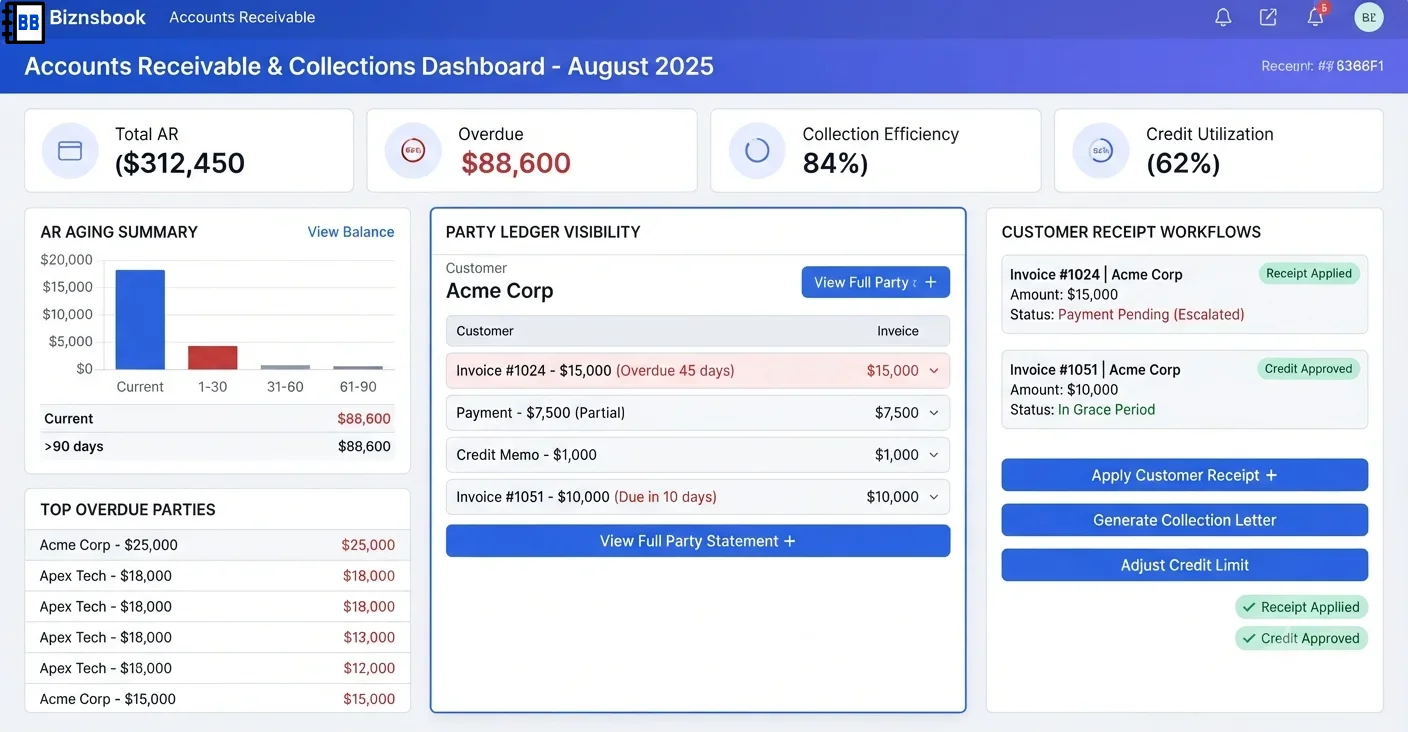This screenshot has width=1408, height=732.
Task: Open the Invoice #1024 Acme Corp receipt card
Action: tap(1185, 294)
